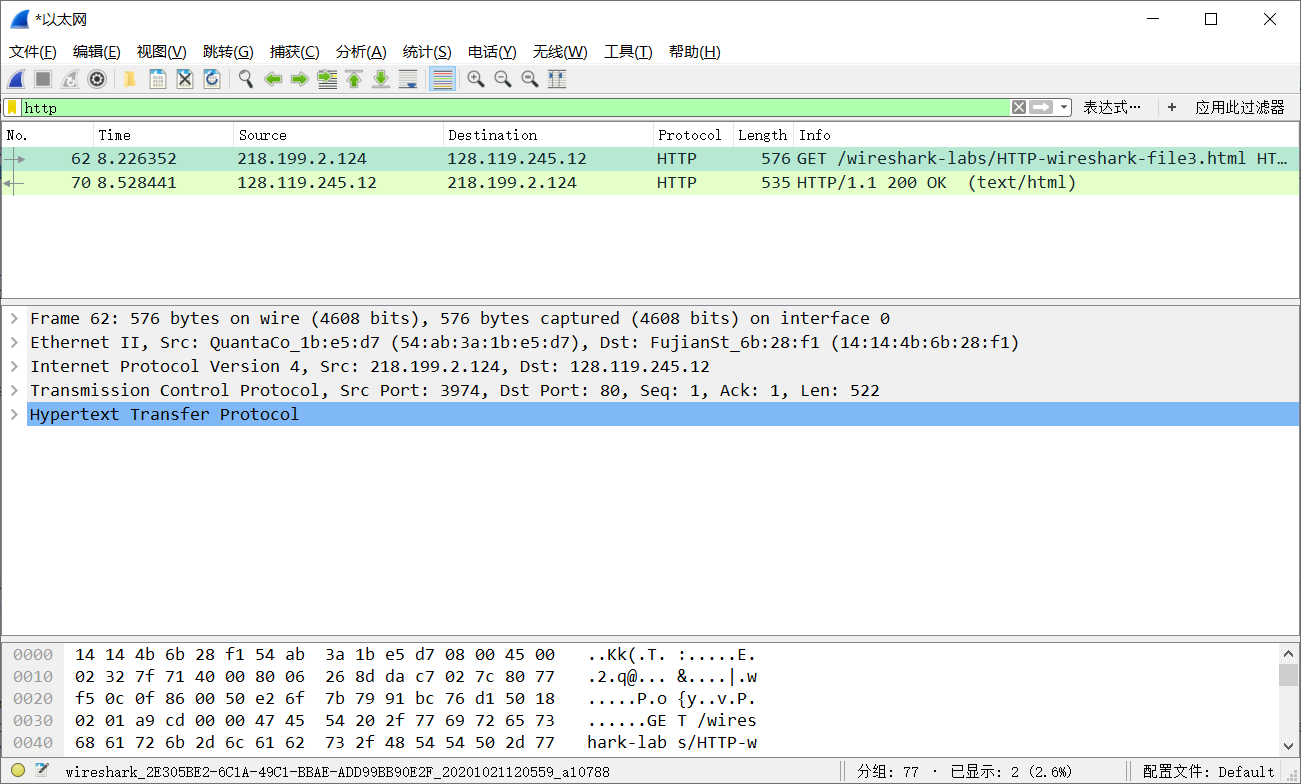1301x784 pixels.
Task: Toggle packet list colorization
Action: point(442,79)
